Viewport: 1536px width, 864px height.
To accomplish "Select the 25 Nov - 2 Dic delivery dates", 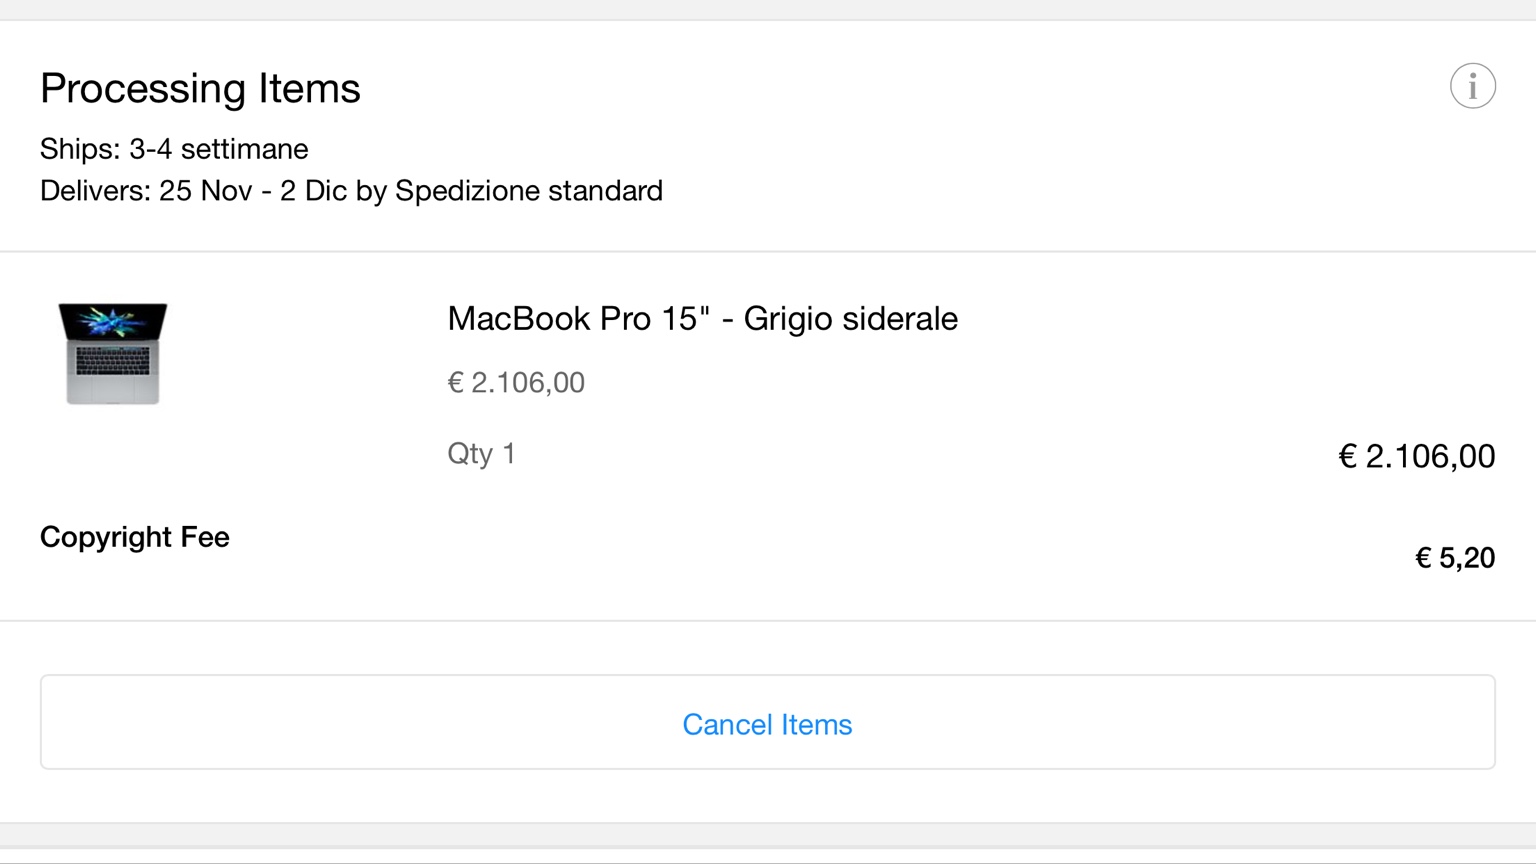I will (x=253, y=191).
